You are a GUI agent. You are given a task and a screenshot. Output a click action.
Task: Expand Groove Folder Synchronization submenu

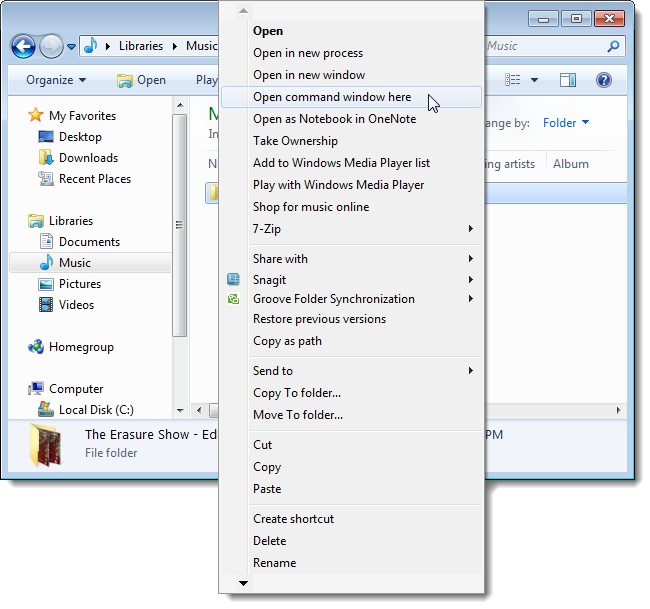(352, 299)
